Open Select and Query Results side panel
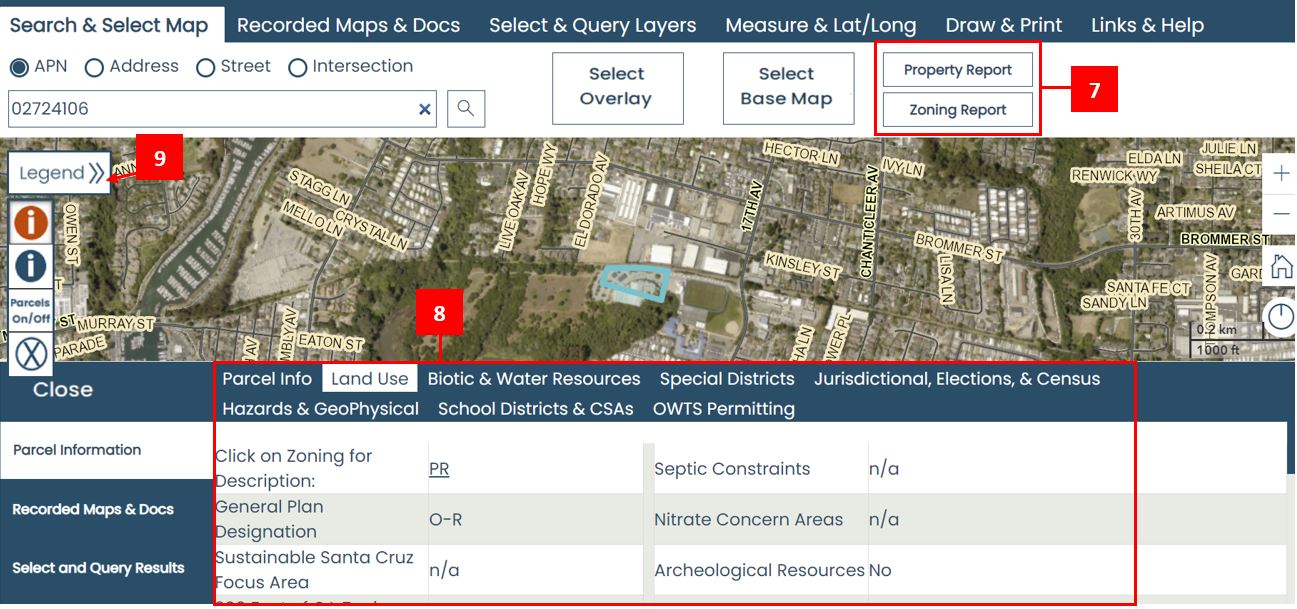The image size is (1297, 609). tap(106, 568)
